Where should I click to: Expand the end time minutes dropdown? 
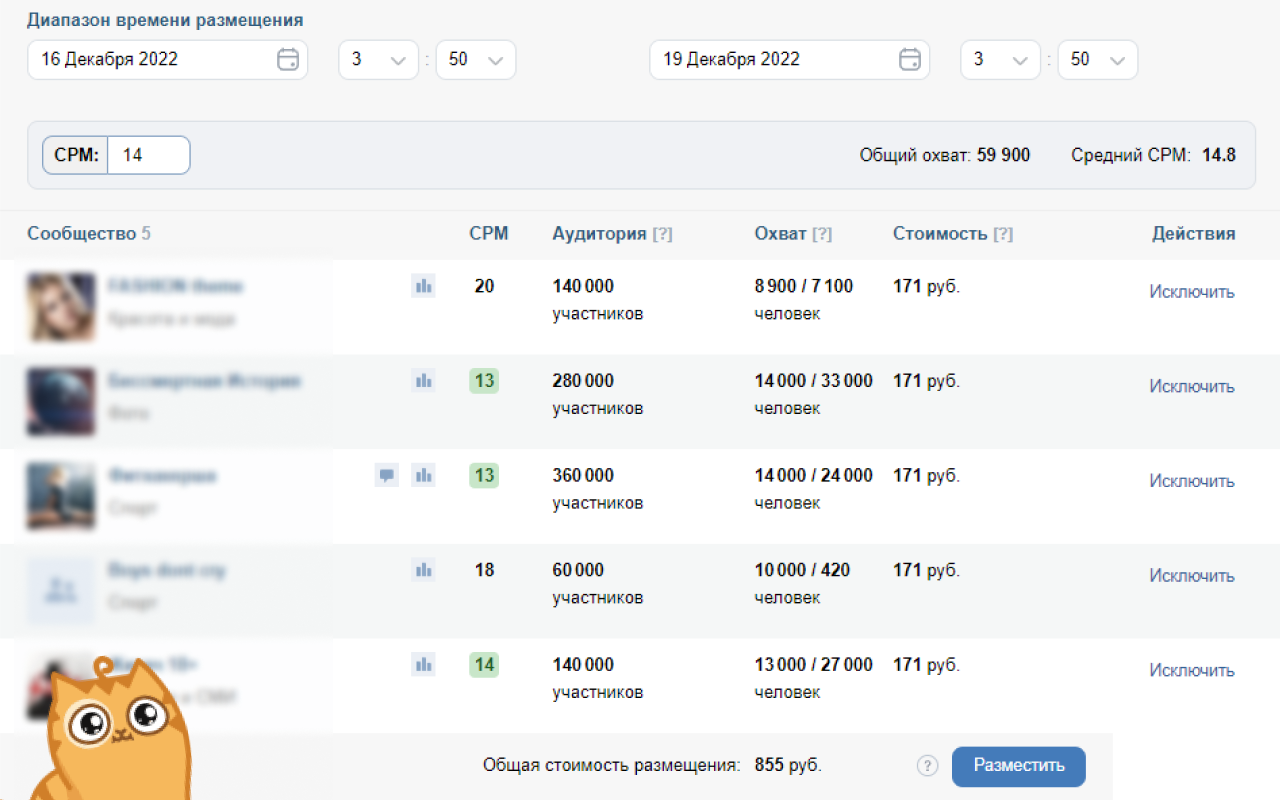[1097, 60]
